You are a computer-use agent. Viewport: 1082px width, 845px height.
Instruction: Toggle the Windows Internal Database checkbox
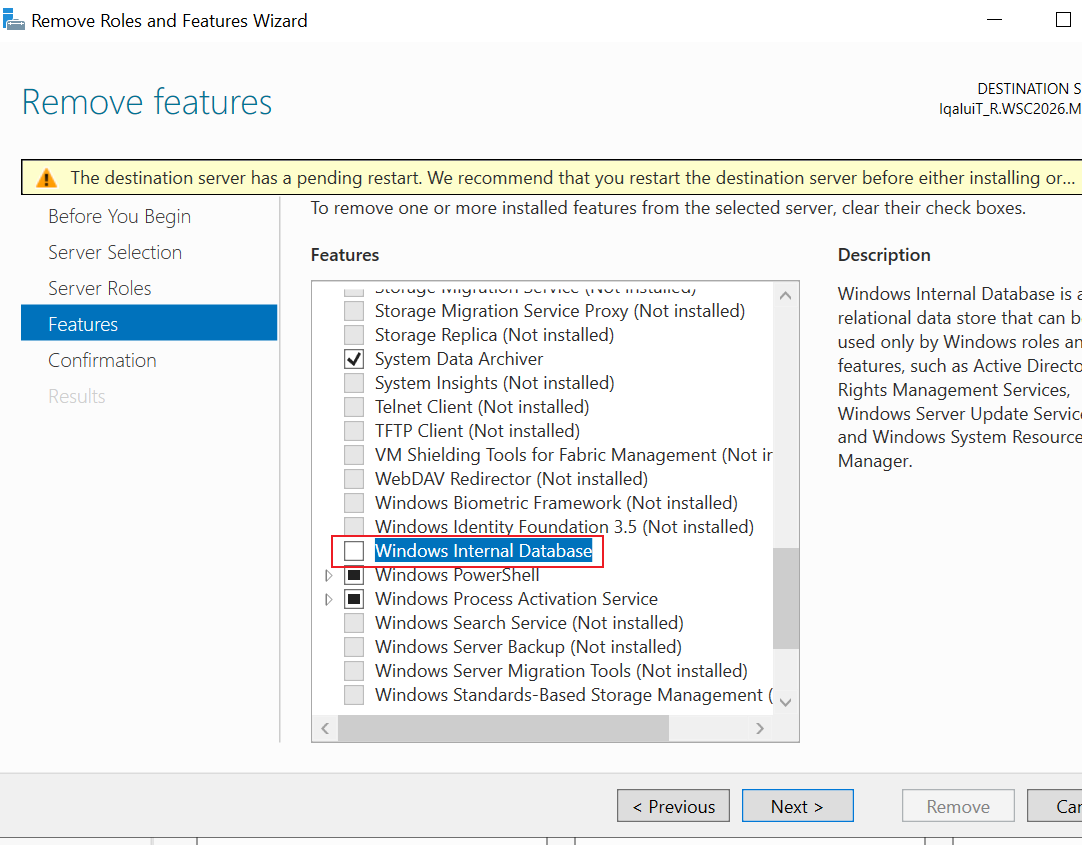click(x=354, y=550)
